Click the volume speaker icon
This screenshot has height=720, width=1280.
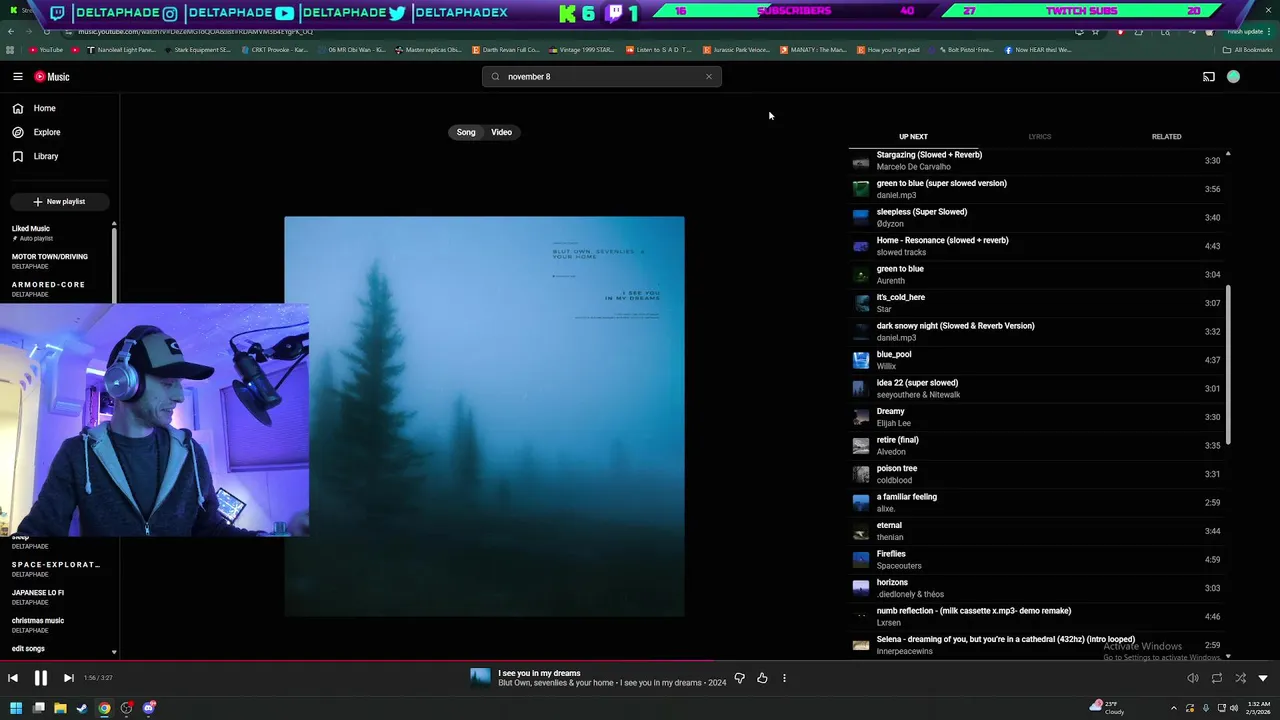(1192, 678)
